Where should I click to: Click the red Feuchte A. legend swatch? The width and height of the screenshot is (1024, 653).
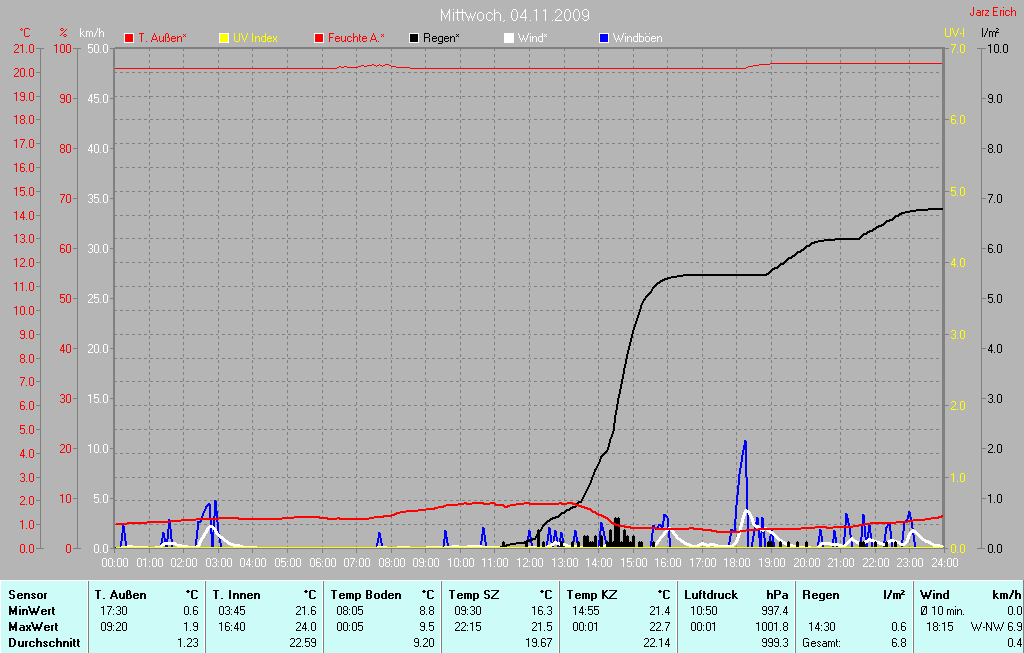[319, 38]
